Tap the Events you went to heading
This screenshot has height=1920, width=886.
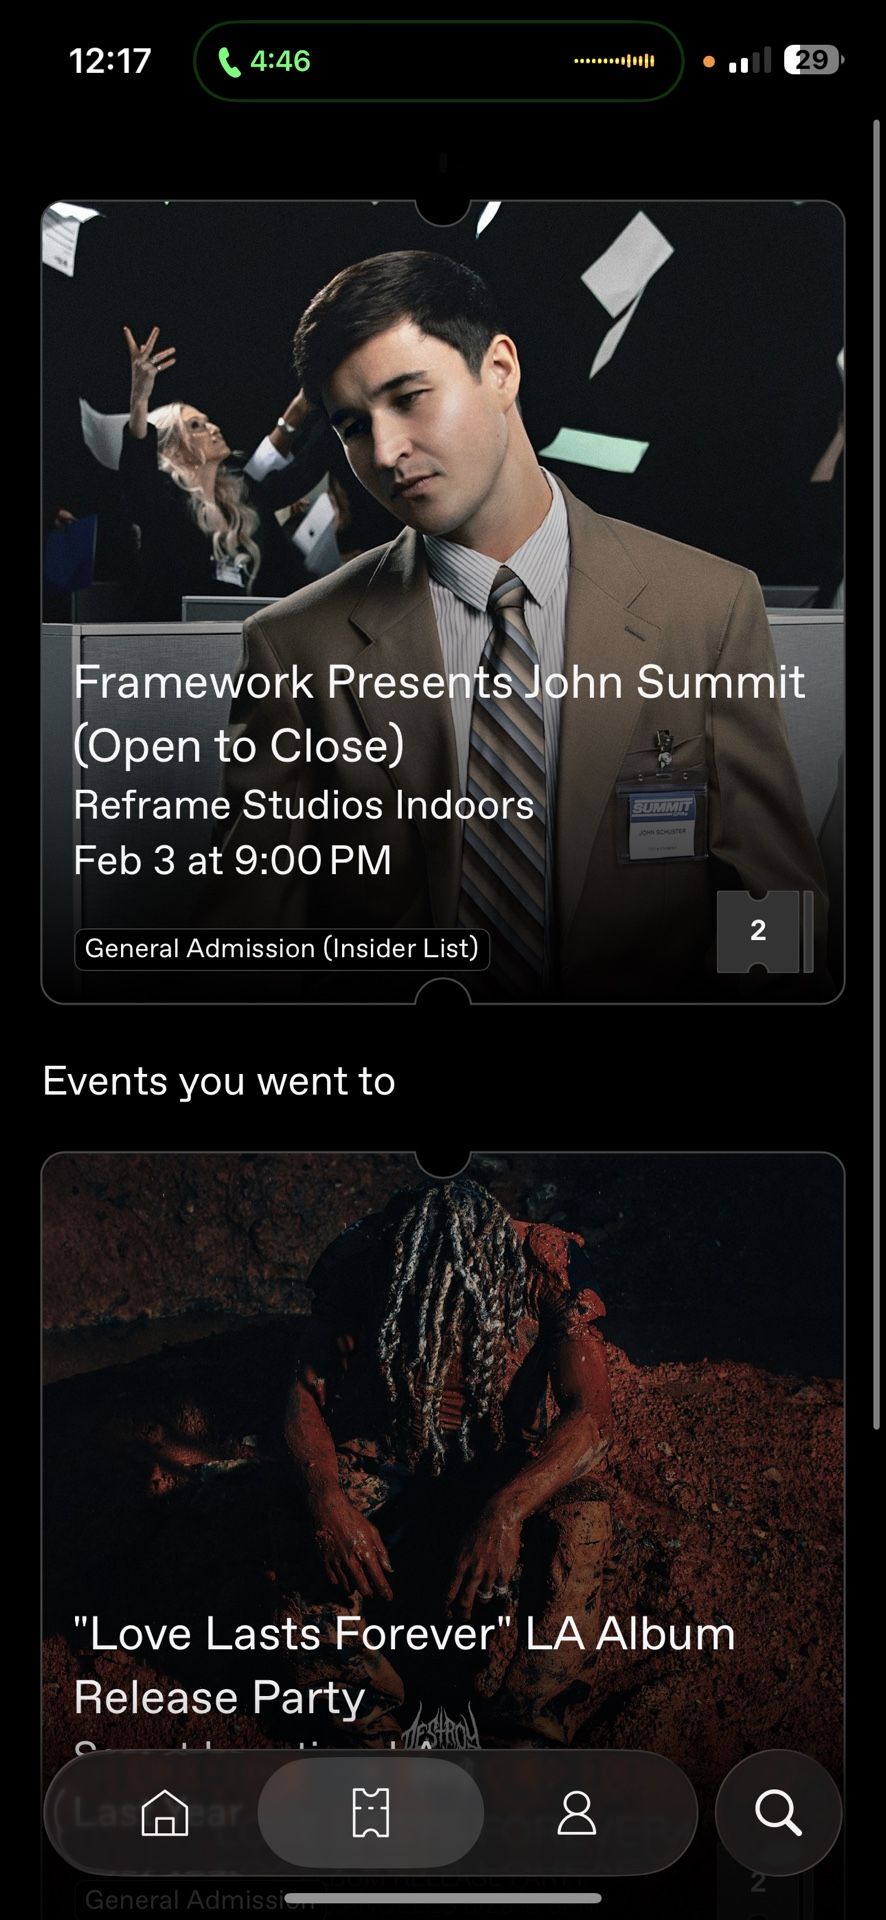pos(219,1081)
